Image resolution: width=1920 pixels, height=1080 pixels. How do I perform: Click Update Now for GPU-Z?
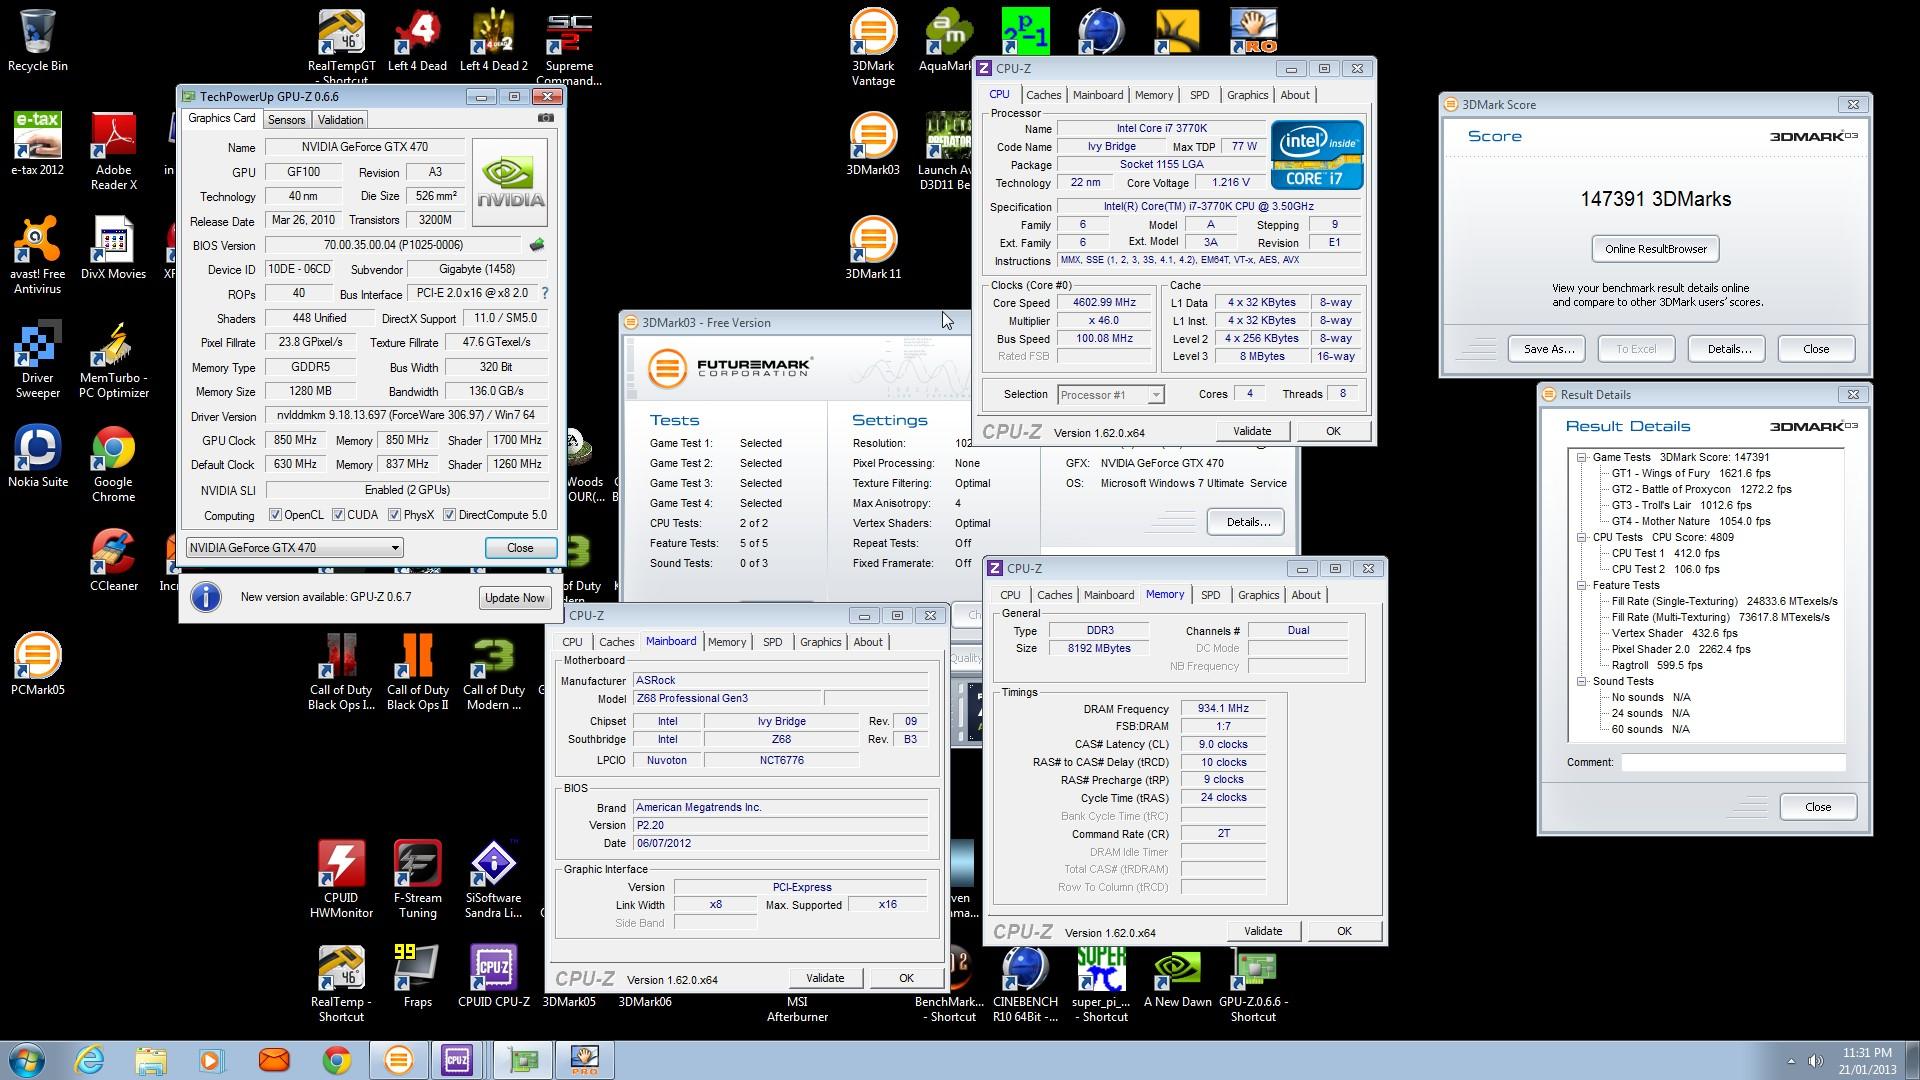(514, 598)
